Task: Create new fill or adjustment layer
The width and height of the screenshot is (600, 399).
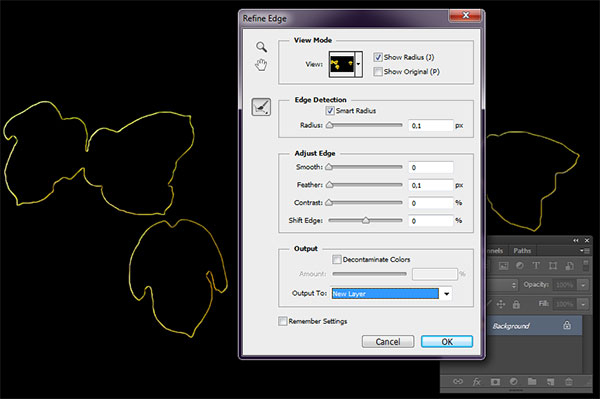Action: (514, 381)
